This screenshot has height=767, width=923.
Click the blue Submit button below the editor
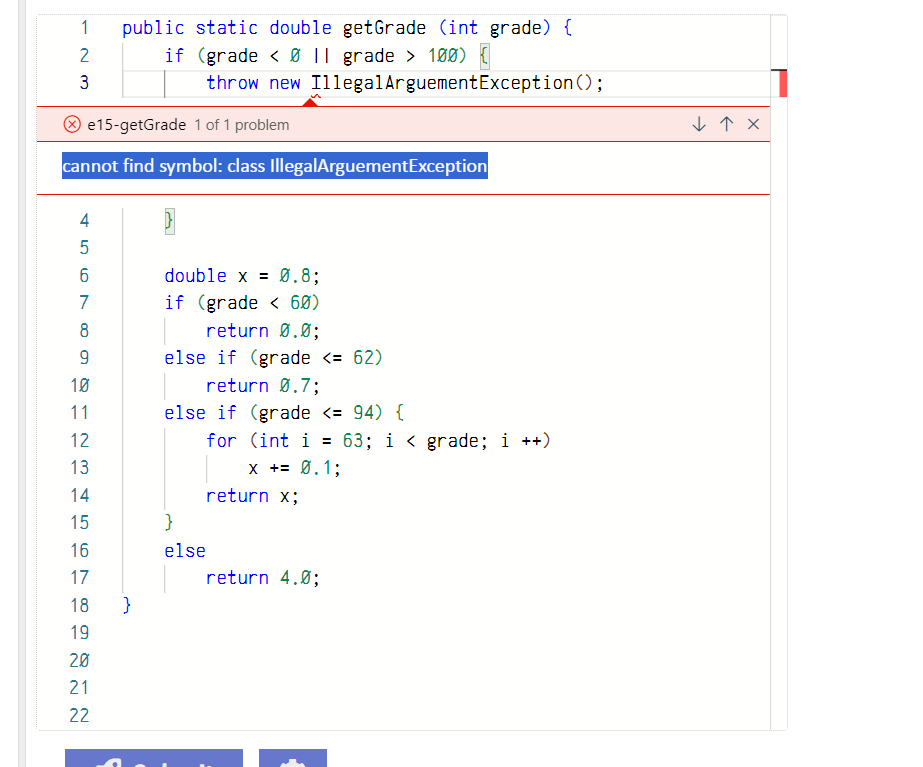click(x=154, y=758)
